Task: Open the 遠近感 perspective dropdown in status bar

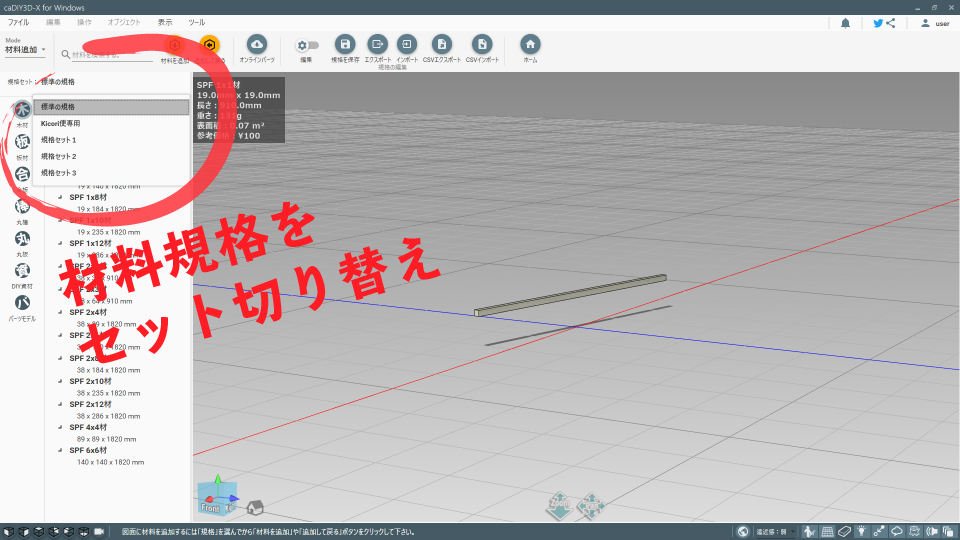Action: coord(774,531)
